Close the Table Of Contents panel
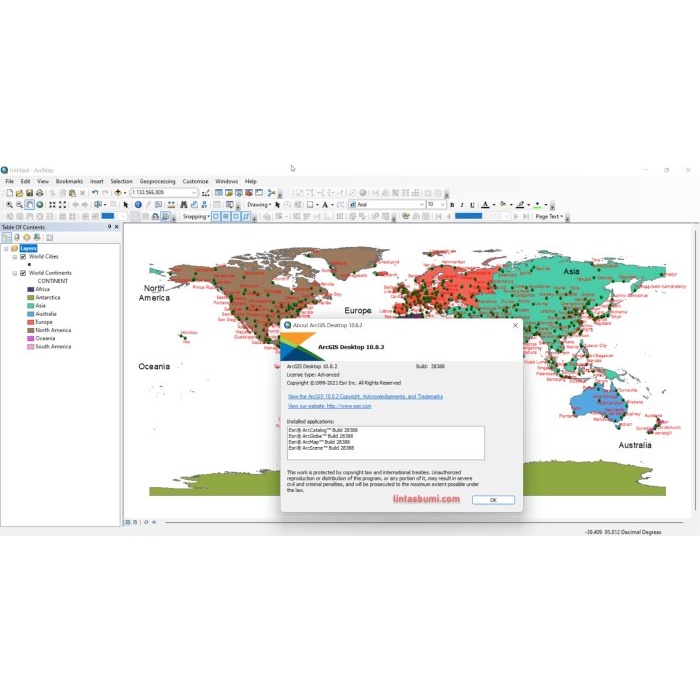700x700 pixels. point(117,227)
